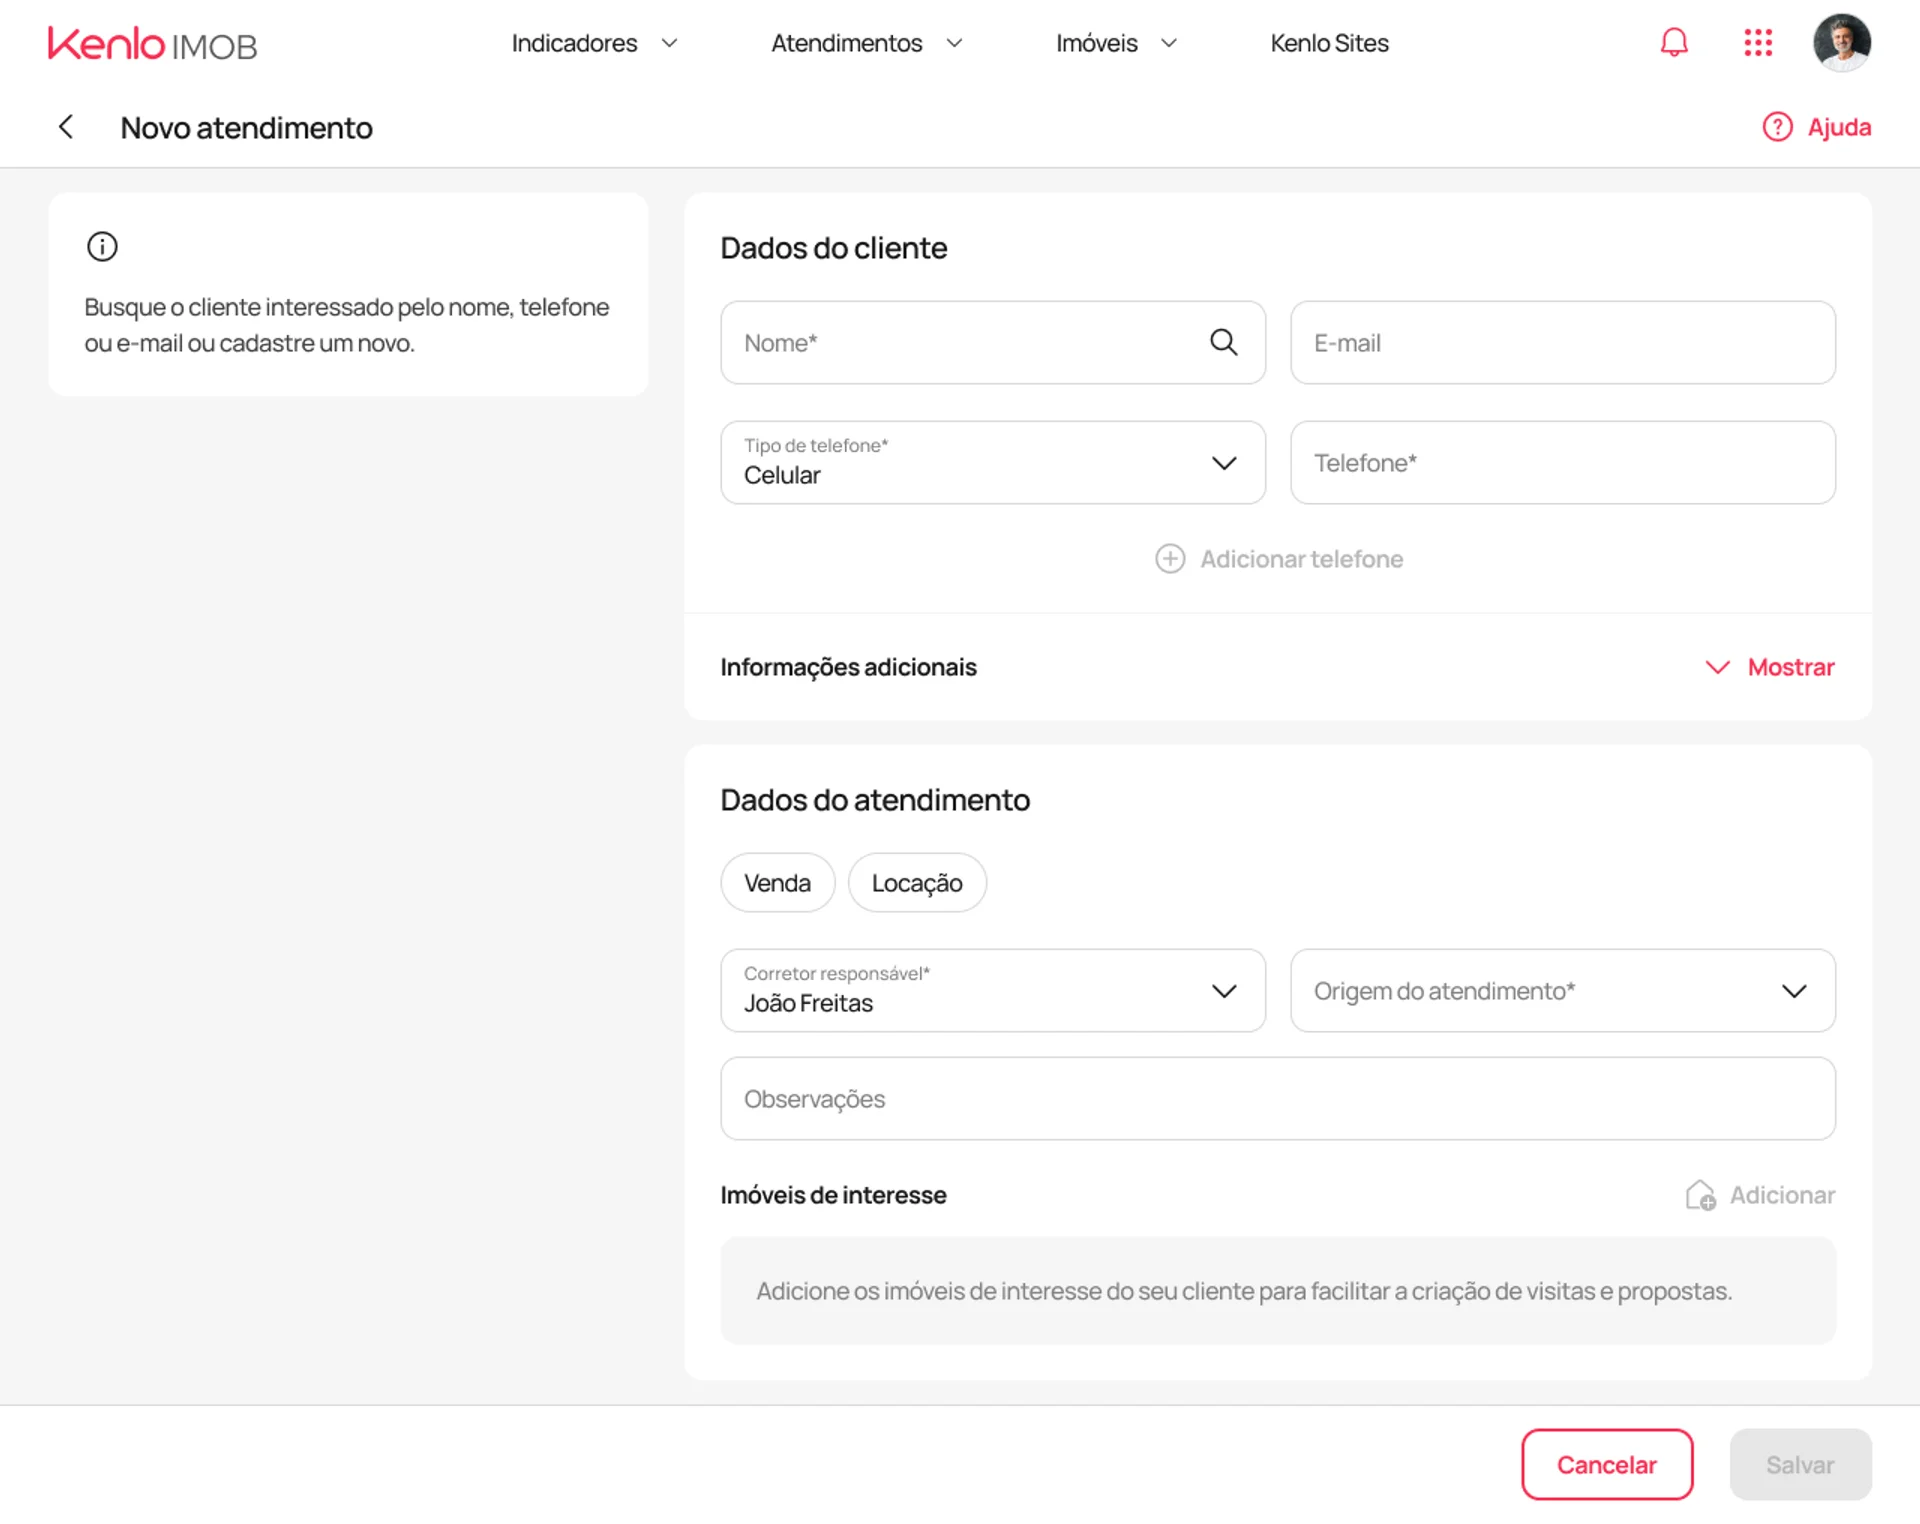Open the Origem do atendimento dropdown
This screenshot has width=1920, height=1524.
pyautogui.click(x=1793, y=990)
